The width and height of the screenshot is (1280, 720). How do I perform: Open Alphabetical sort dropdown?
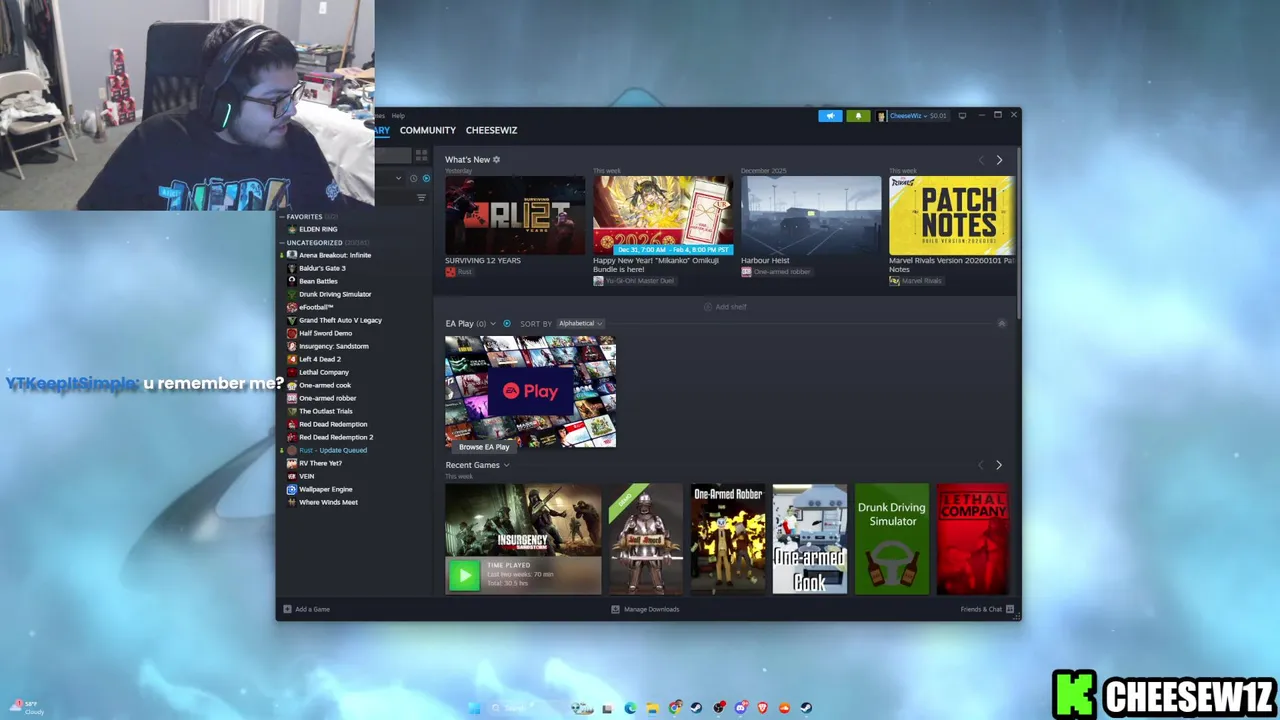580,323
